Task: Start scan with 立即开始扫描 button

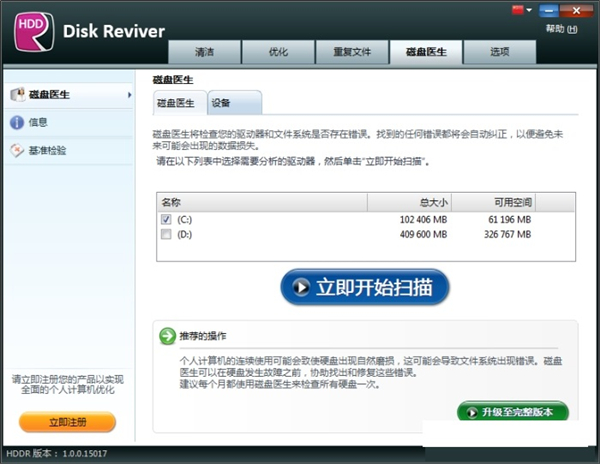Action: (365, 287)
